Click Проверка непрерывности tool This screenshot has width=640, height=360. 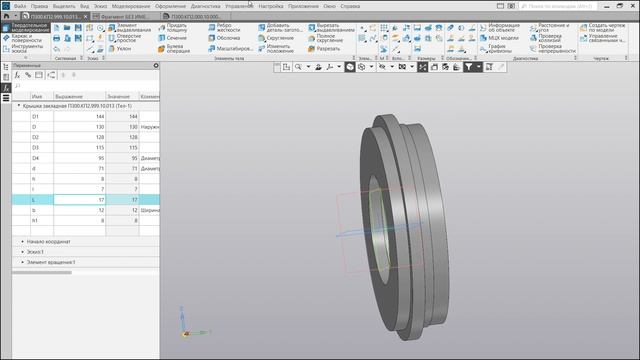tap(553, 48)
